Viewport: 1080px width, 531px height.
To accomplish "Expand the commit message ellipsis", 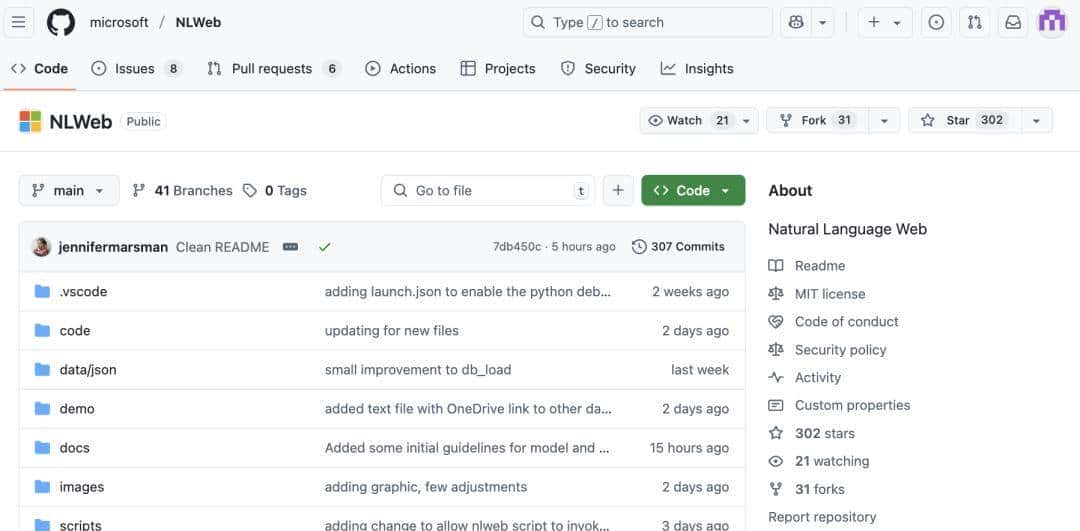I will 291,247.
